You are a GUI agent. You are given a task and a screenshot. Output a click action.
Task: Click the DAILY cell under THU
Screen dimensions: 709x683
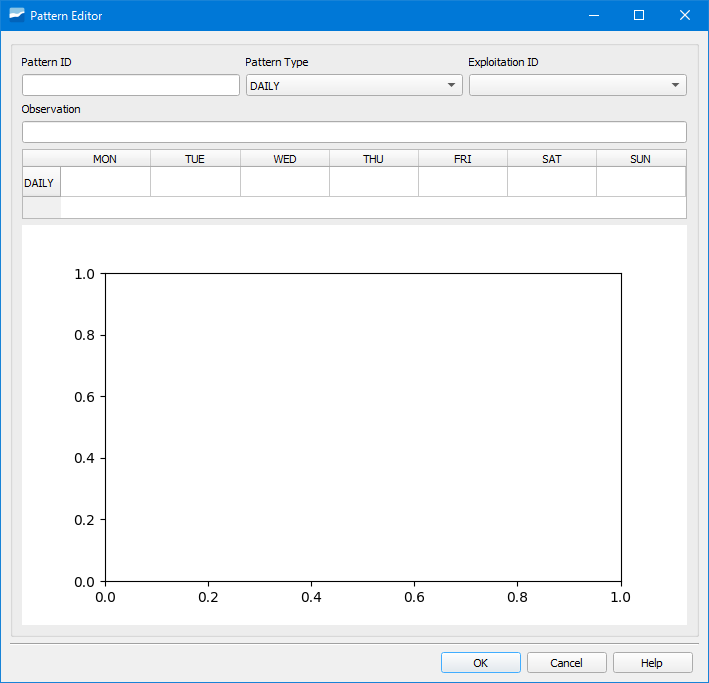(373, 182)
